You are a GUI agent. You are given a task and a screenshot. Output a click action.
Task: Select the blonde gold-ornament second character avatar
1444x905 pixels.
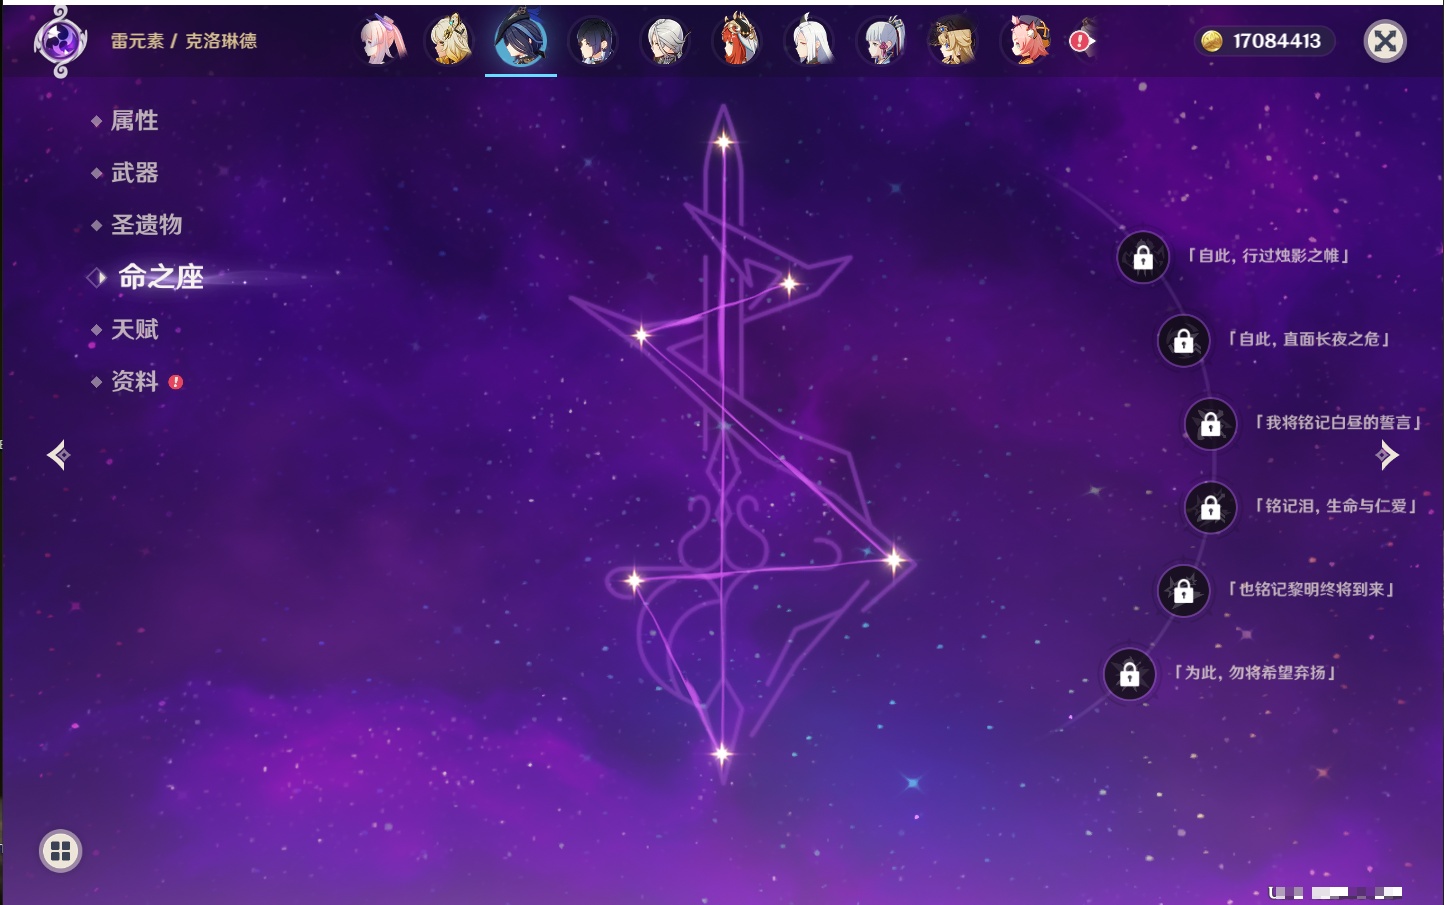coord(449,41)
